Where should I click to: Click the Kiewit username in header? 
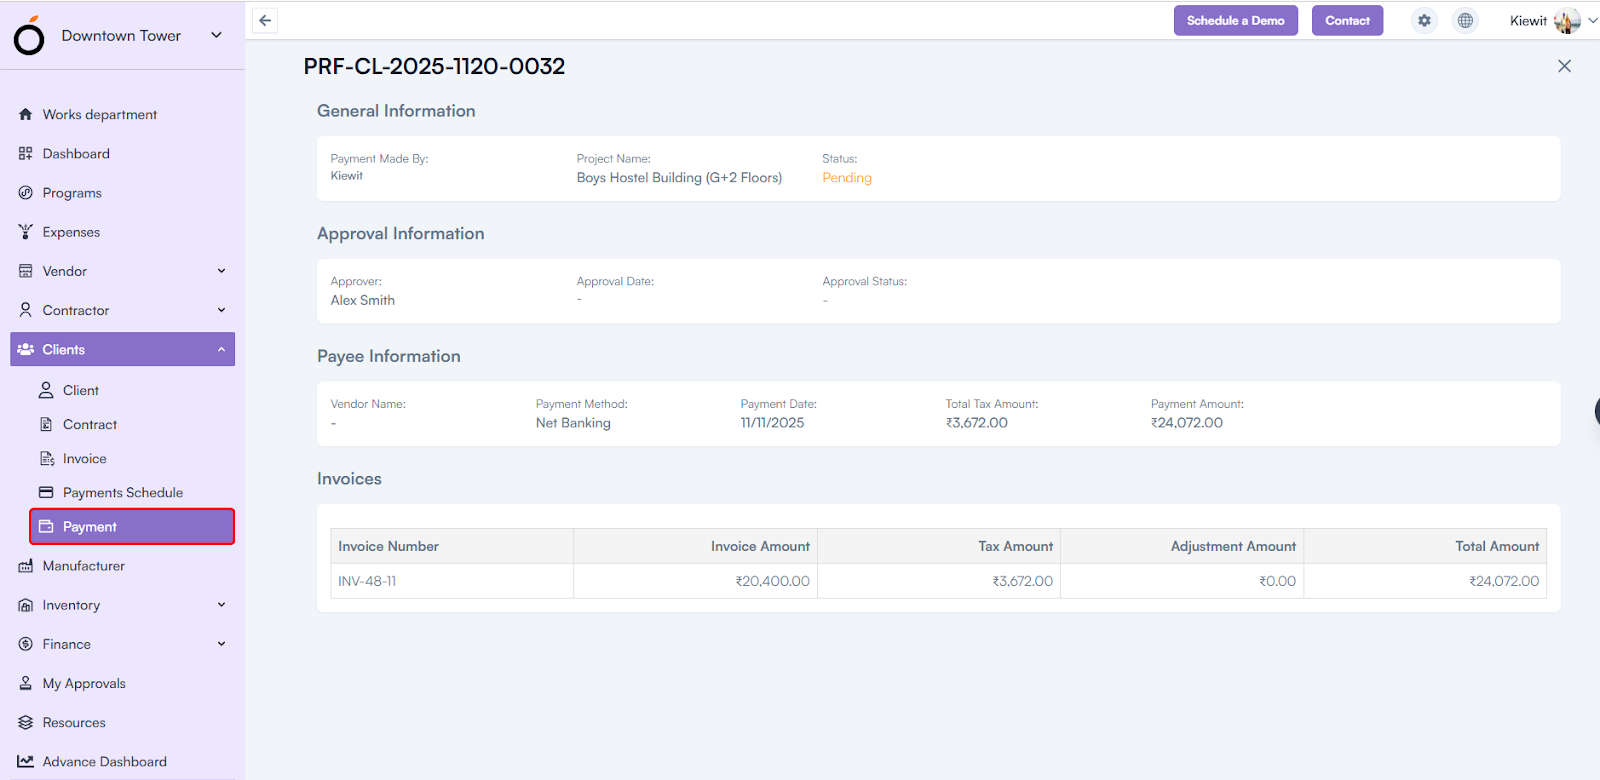click(1528, 20)
